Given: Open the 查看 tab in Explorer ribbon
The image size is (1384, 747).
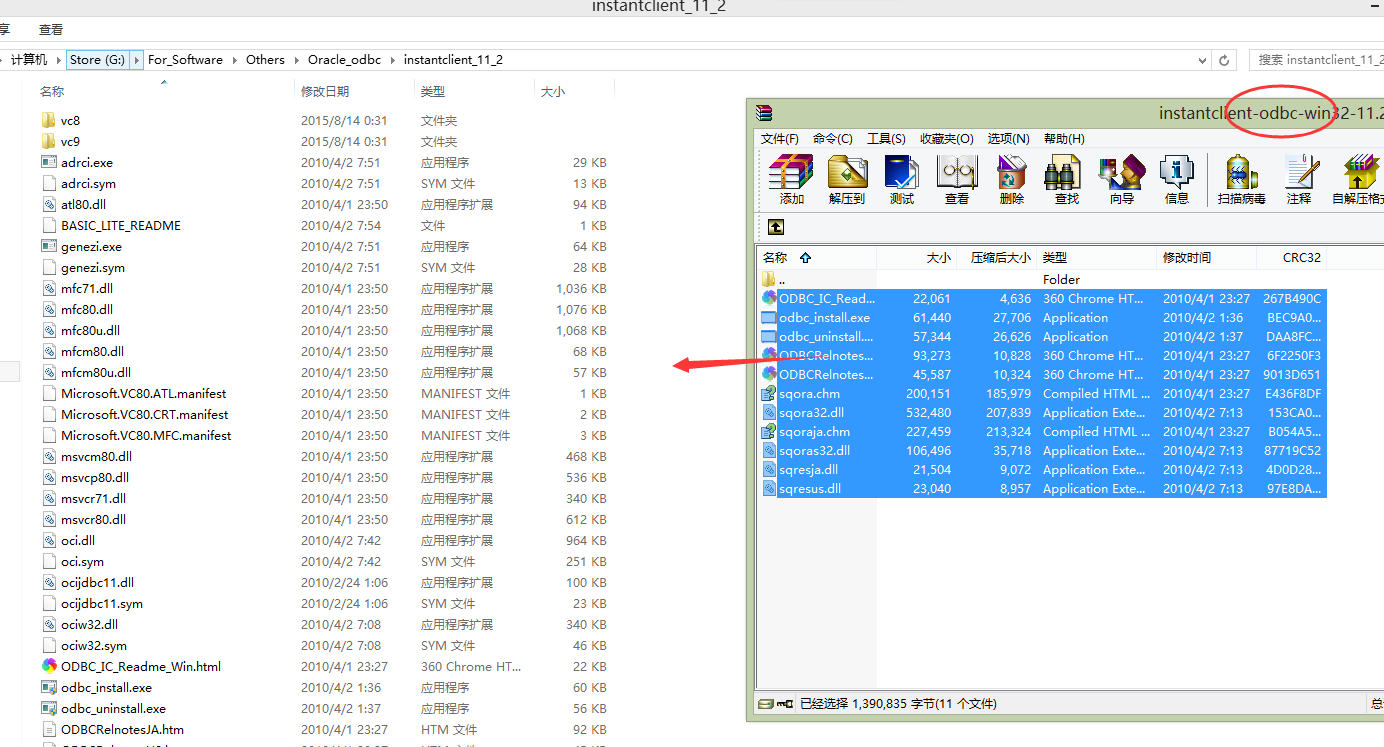Looking at the screenshot, I should [50, 30].
